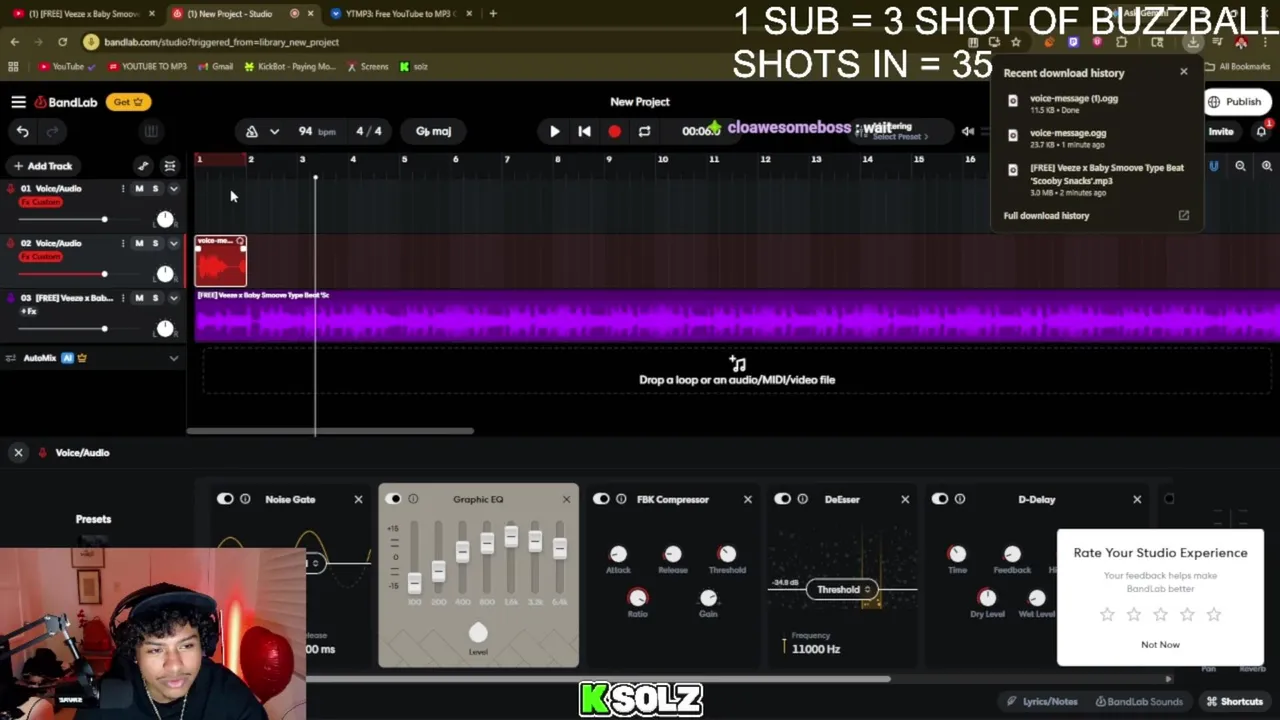Start playback with the play button
Viewport: 1280px width, 720px height.
pyautogui.click(x=554, y=131)
